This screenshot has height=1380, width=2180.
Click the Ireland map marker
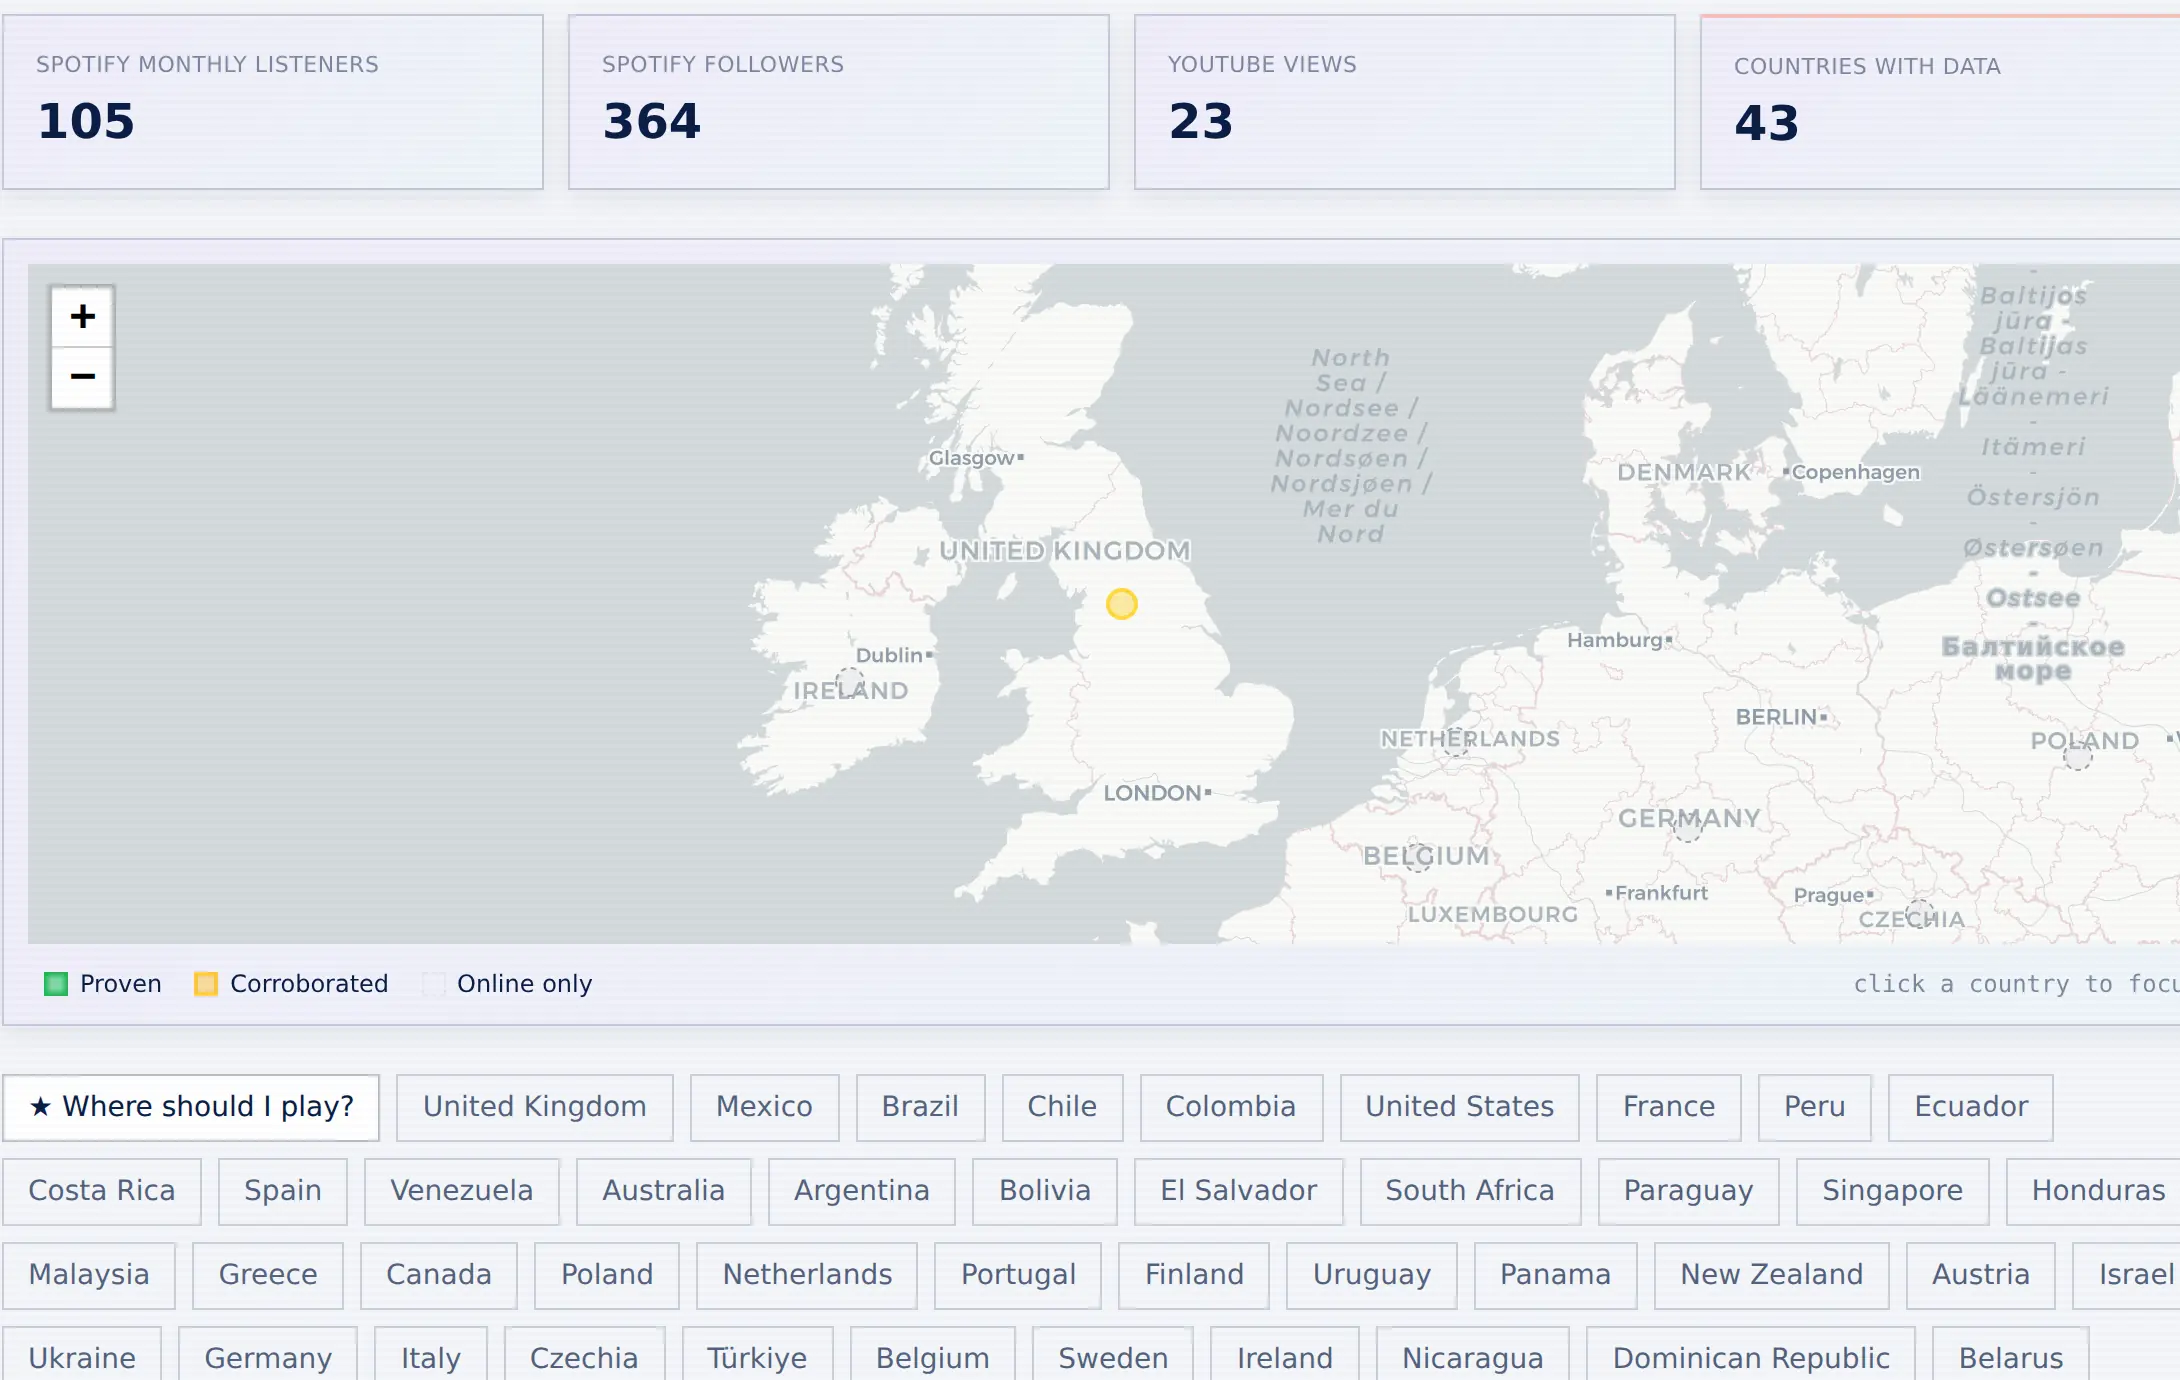(850, 684)
